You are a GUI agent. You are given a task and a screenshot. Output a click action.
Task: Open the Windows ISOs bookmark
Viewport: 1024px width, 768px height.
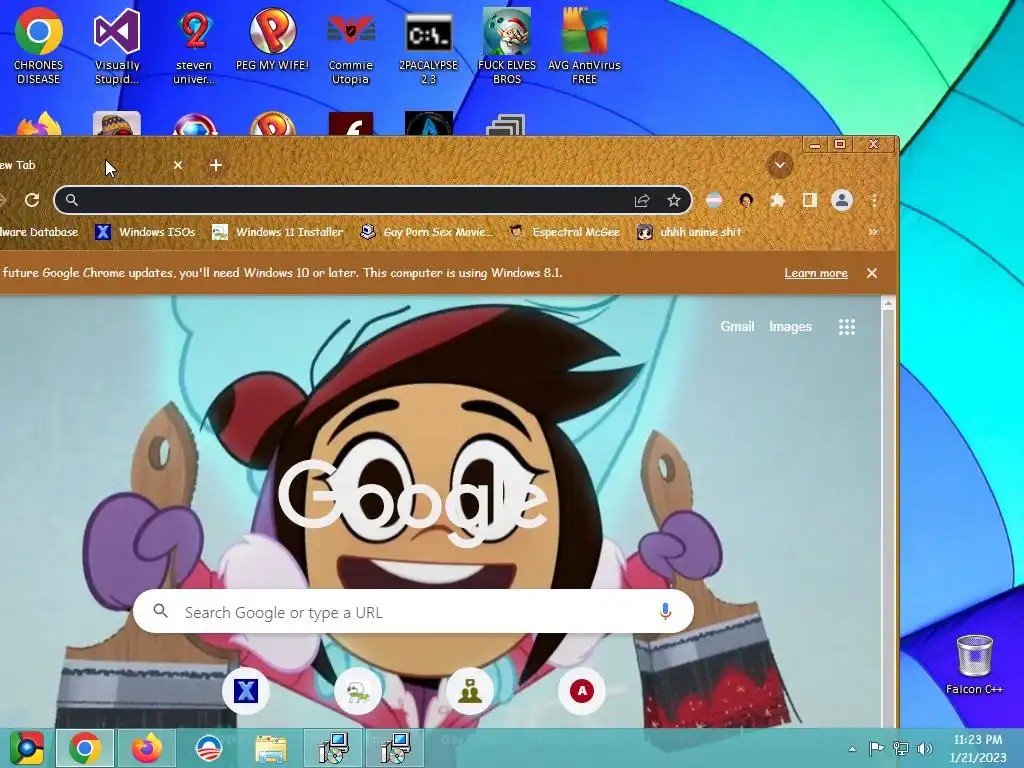(145, 232)
